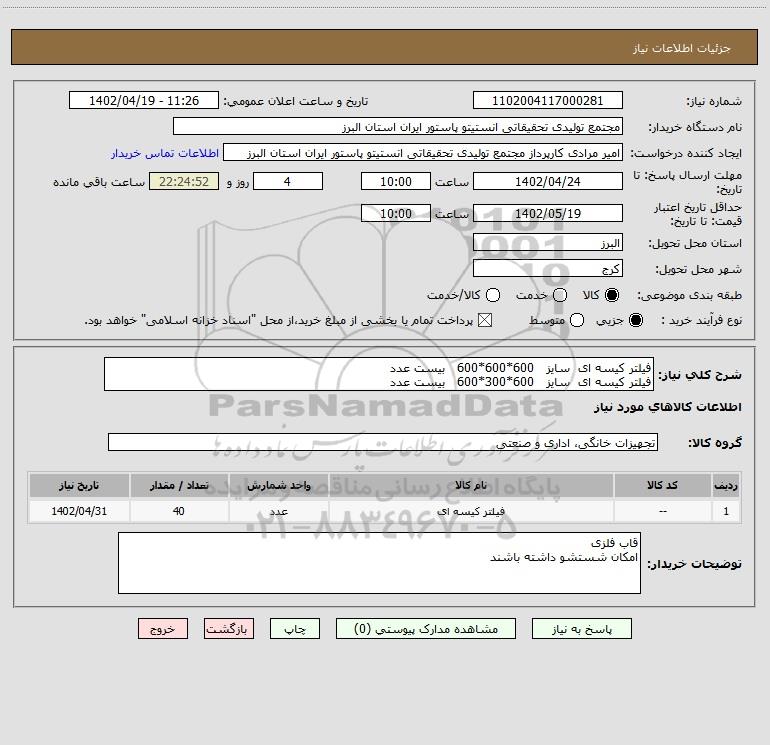Click the delivery province field 'البرز'
The image size is (770, 745).
click(548, 243)
